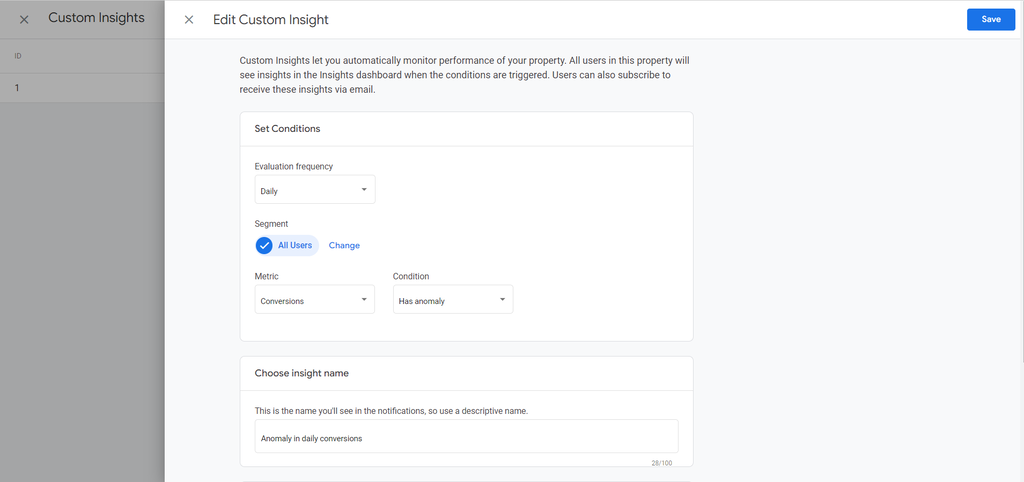Image resolution: width=1024 pixels, height=482 pixels.
Task: Click the Edit Custom Insight title
Action: pos(271,20)
